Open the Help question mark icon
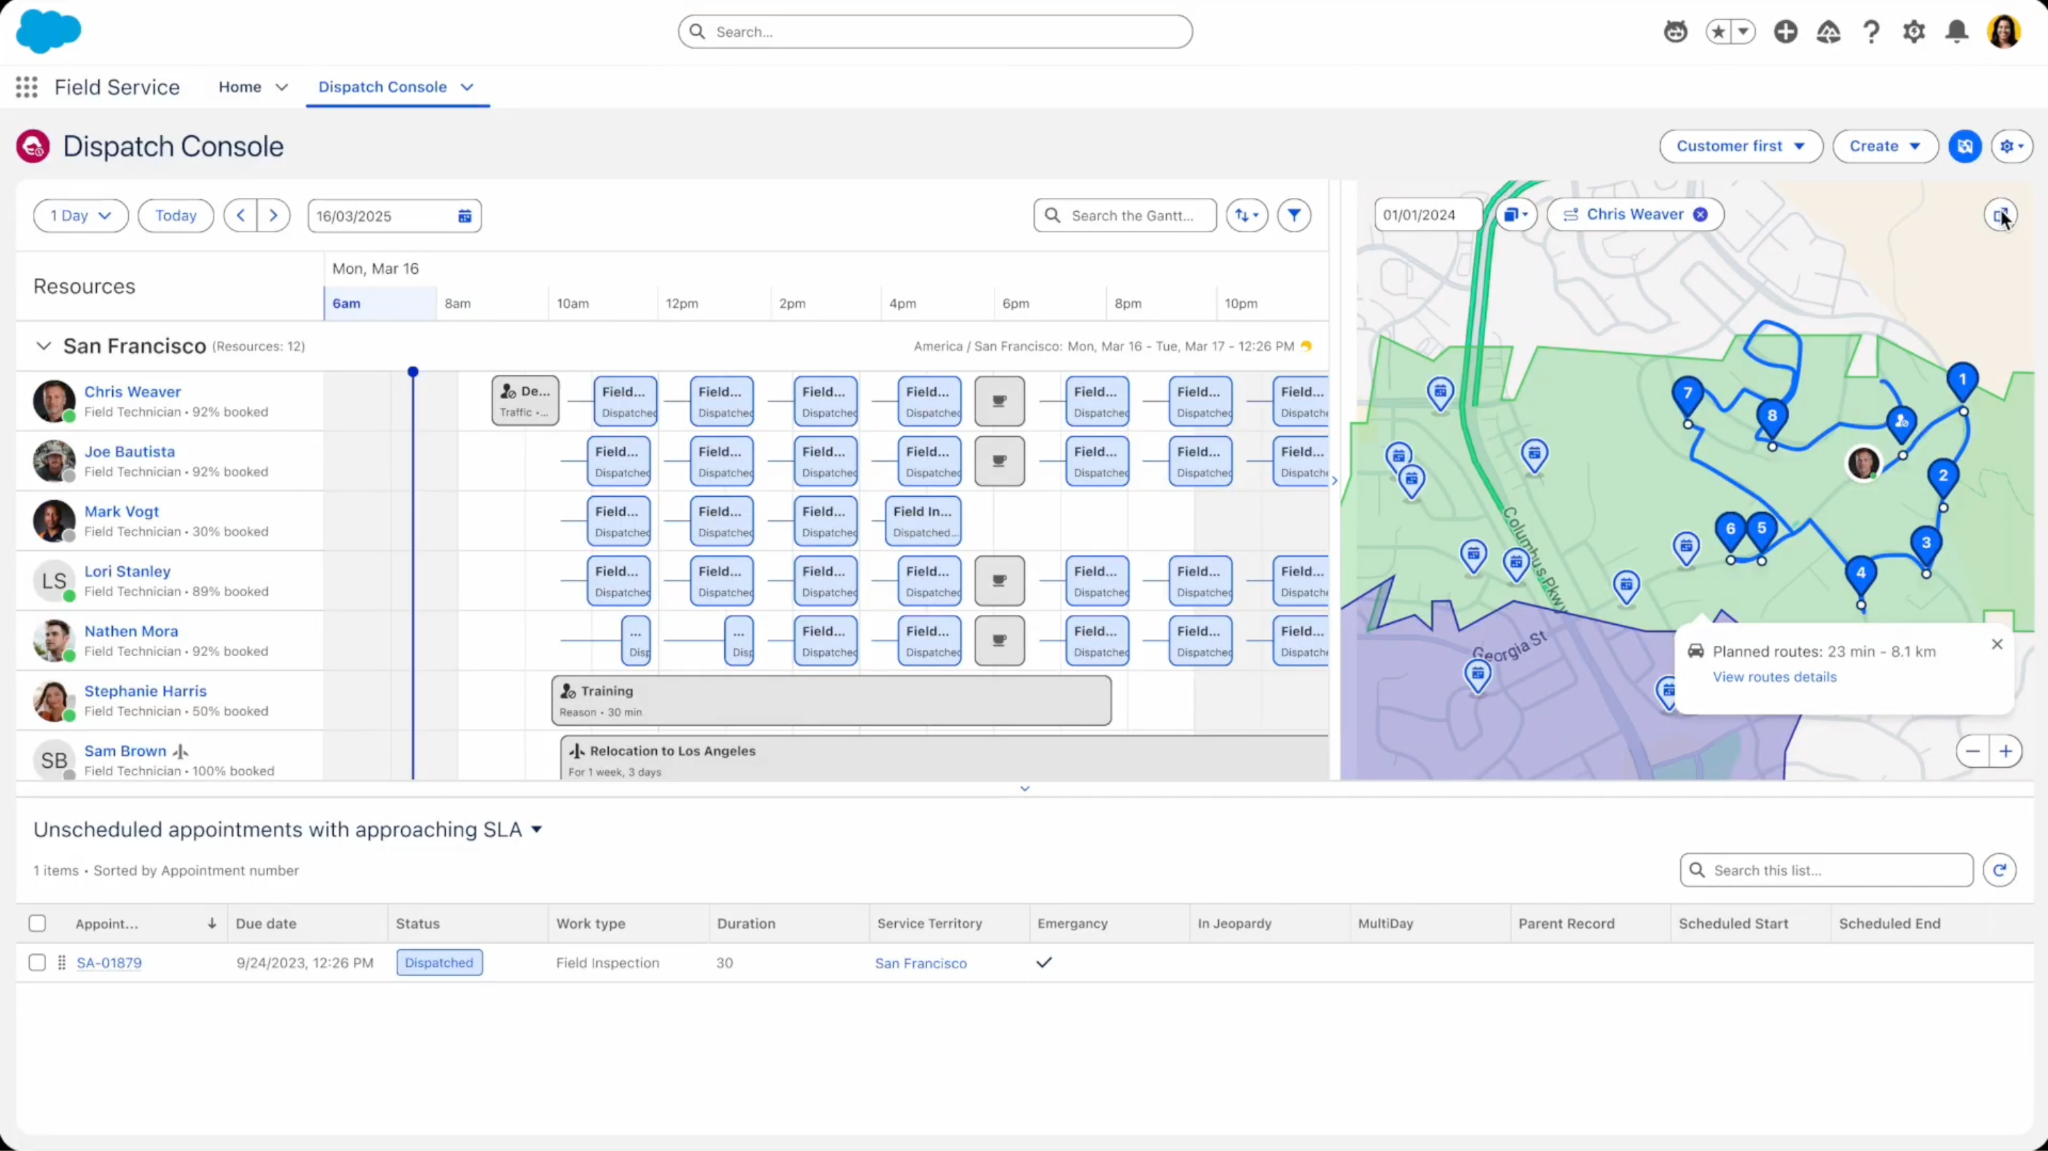Viewport: 2048px width, 1151px height. (1871, 32)
